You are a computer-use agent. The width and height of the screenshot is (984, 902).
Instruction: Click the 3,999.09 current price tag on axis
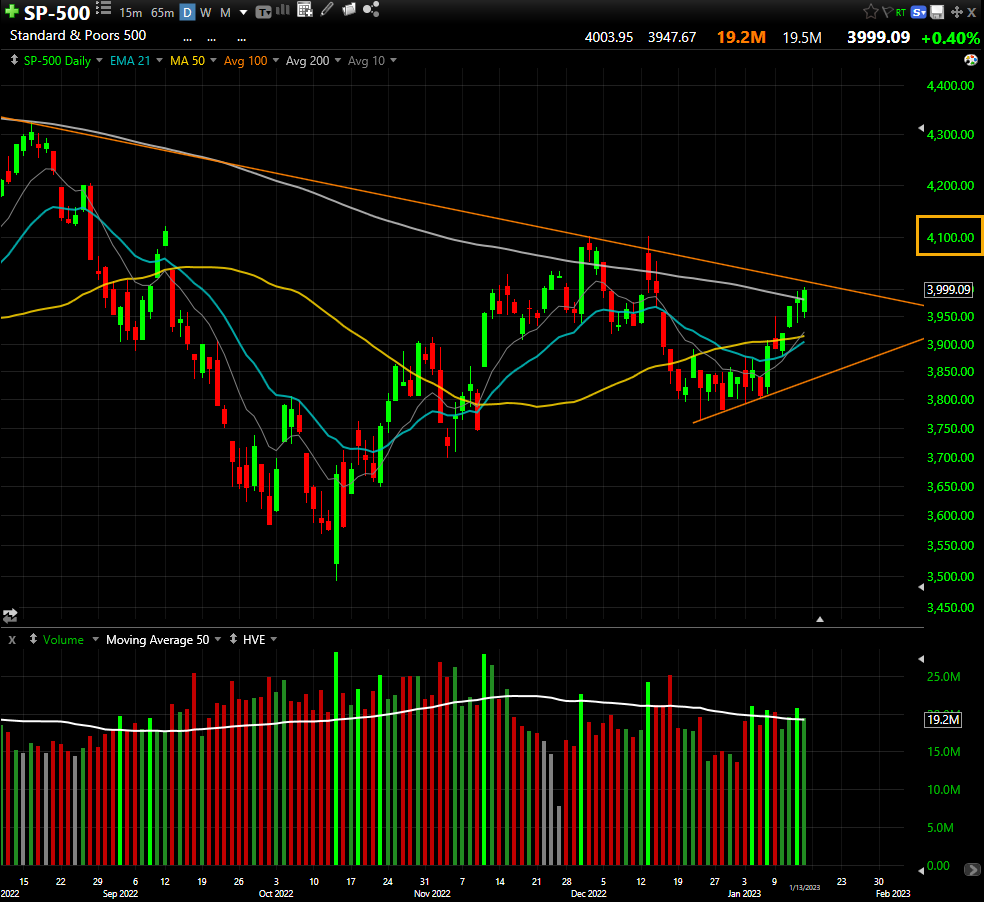(x=949, y=289)
